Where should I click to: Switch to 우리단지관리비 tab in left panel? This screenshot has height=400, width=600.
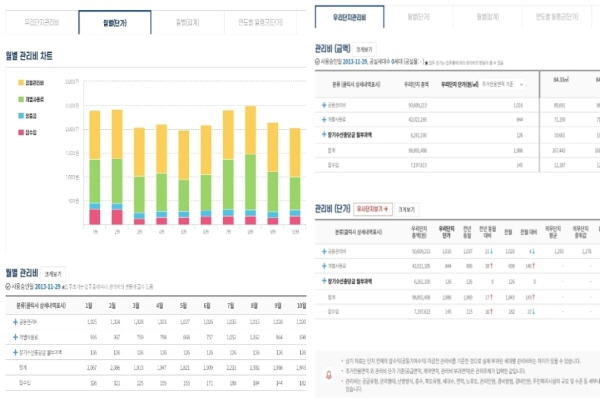point(42,23)
